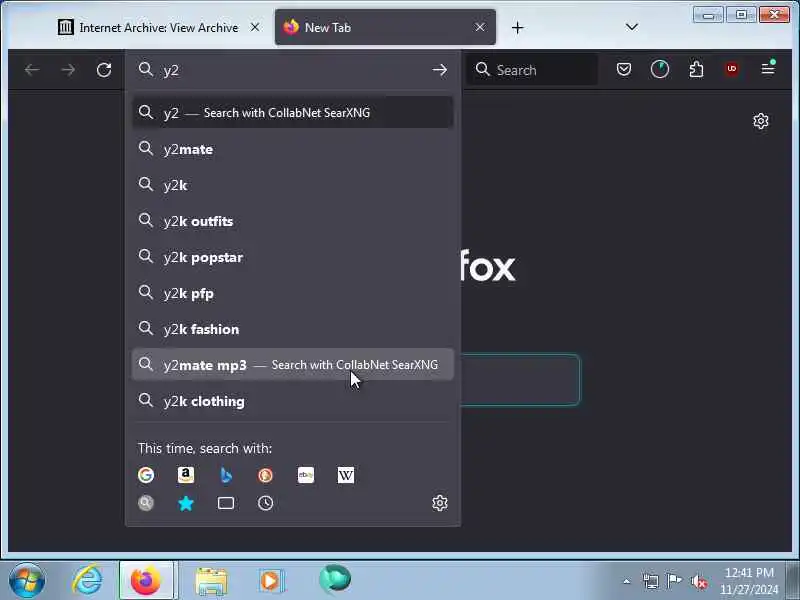800x600 pixels.
Task: Open the Windows Start menu
Action: [27, 580]
